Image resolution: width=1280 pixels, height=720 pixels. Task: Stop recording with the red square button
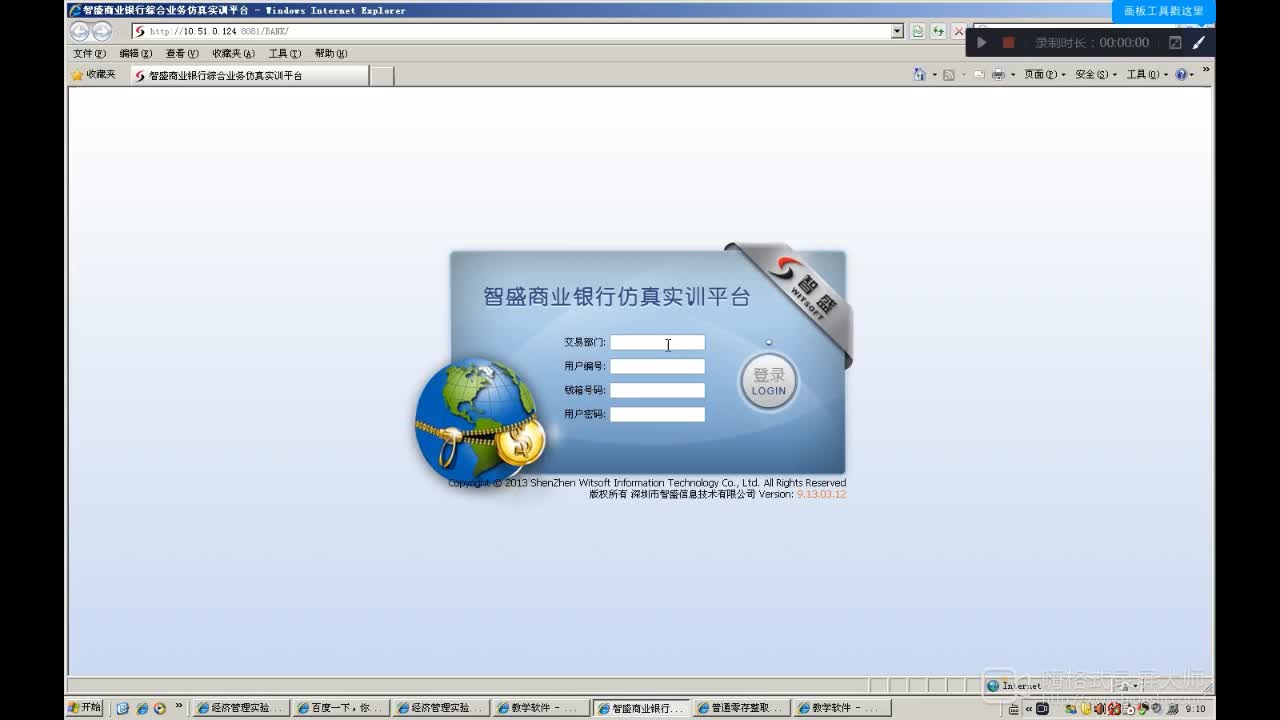1008,43
